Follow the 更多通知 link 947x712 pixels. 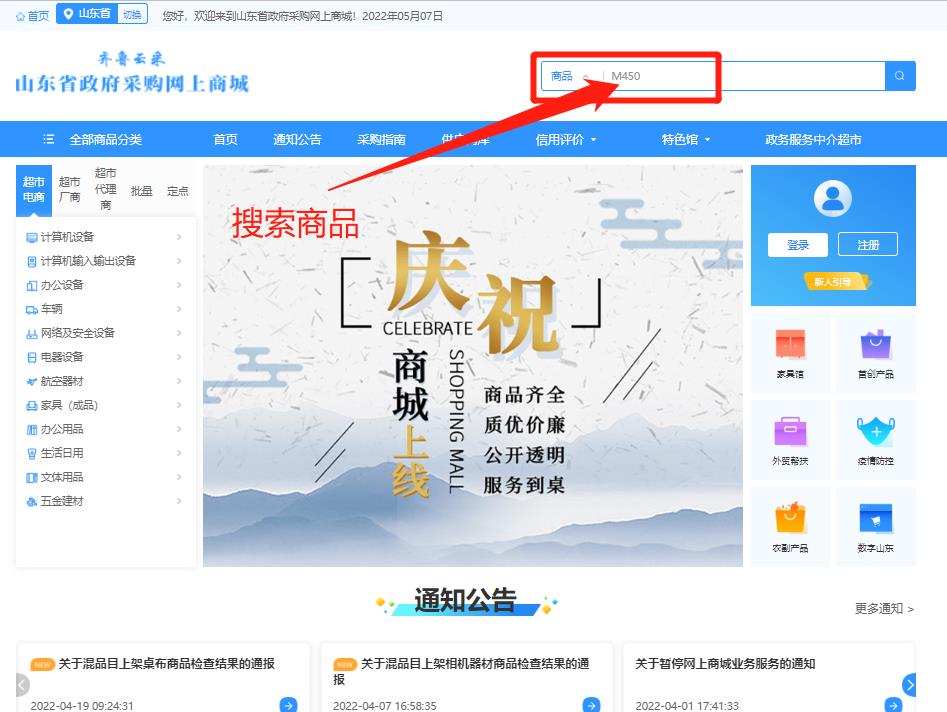click(x=884, y=608)
